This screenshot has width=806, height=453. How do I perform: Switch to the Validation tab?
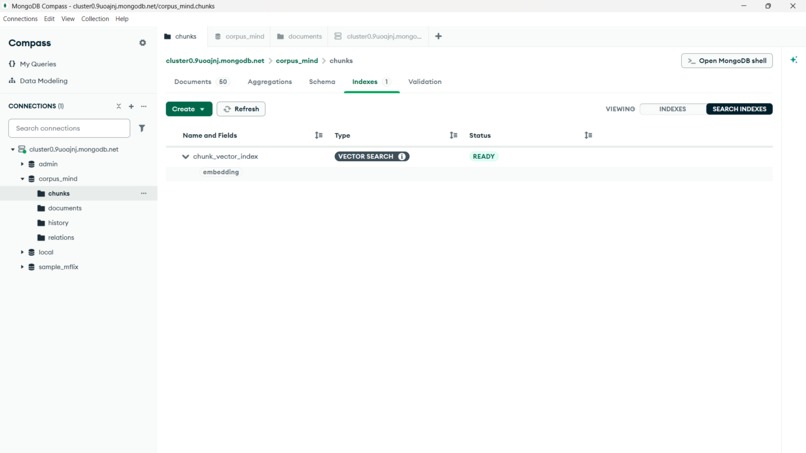[x=425, y=82]
